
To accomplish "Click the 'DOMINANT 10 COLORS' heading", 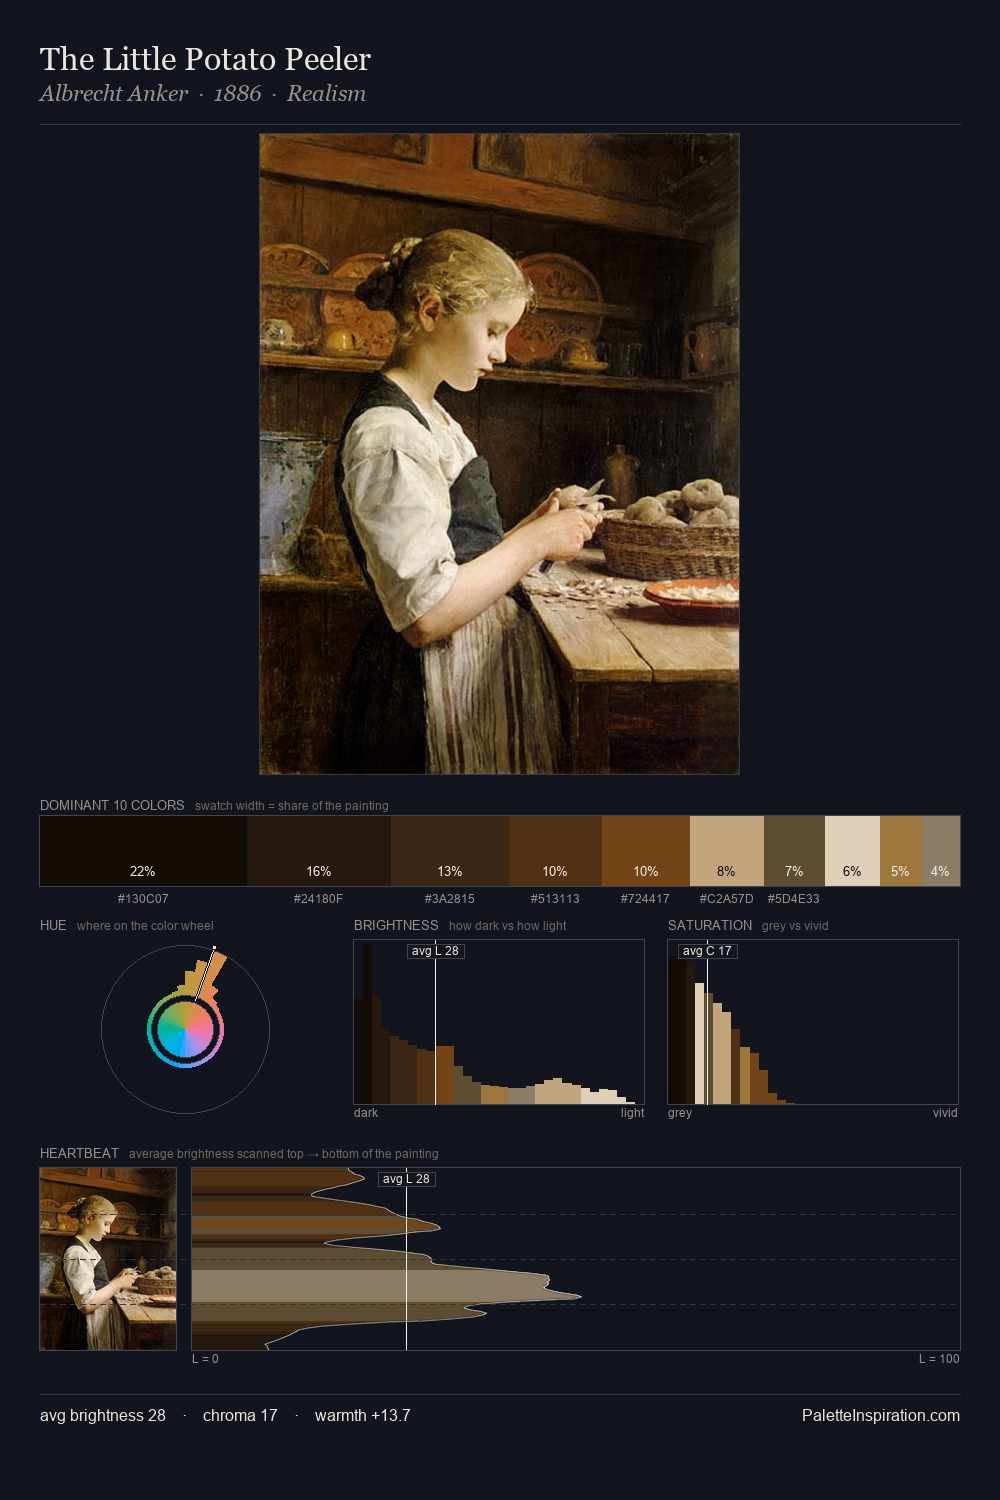I will tap(112, 805).
